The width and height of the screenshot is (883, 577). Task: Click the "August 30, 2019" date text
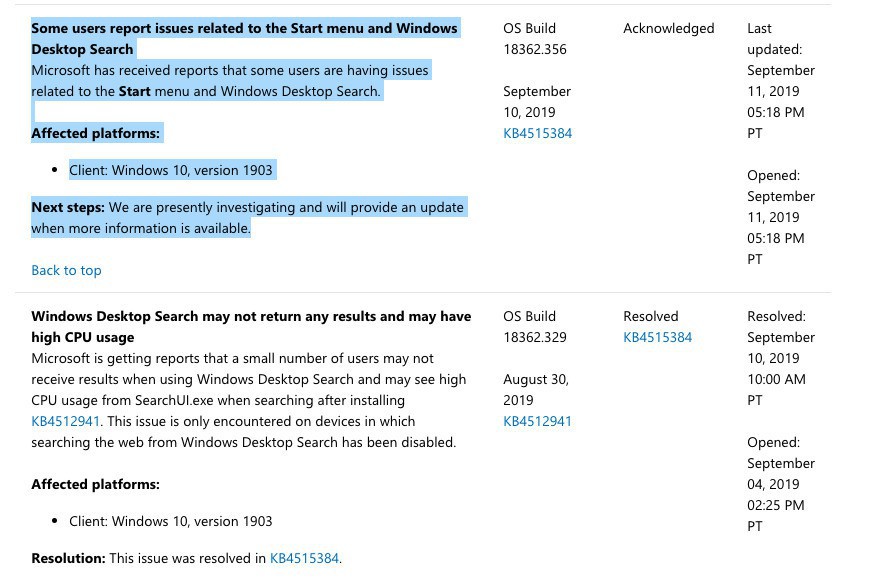(x=537, y=389)
